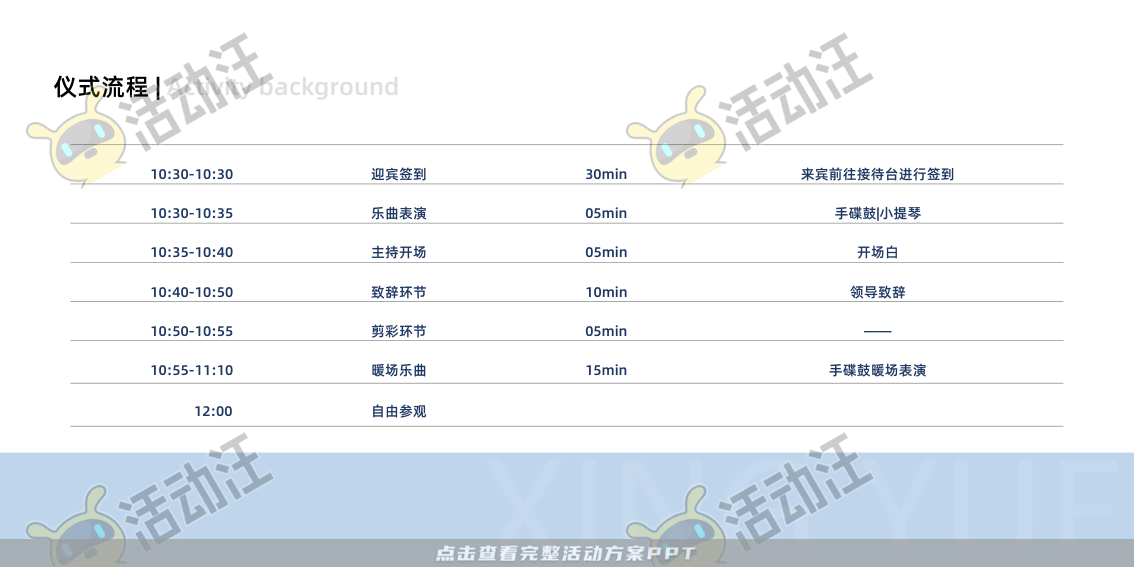Select the 10min duration cell
This screenshot has width=1134, height=567.
606,292
